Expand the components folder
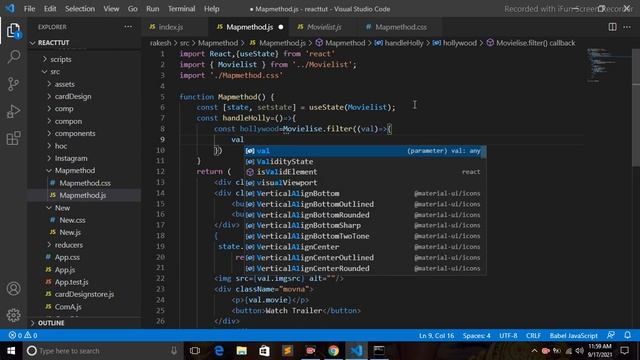640x360 pixels. point(75,133)
